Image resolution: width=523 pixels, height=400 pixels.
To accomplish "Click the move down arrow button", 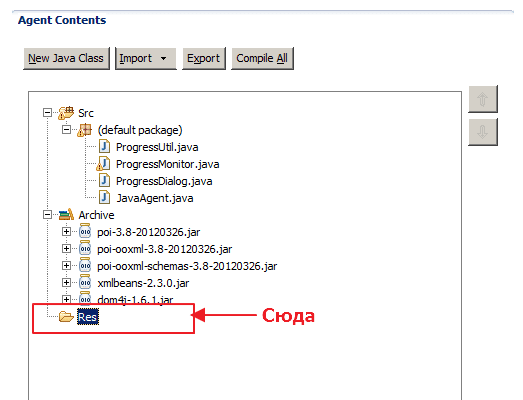I will [483, 132].
